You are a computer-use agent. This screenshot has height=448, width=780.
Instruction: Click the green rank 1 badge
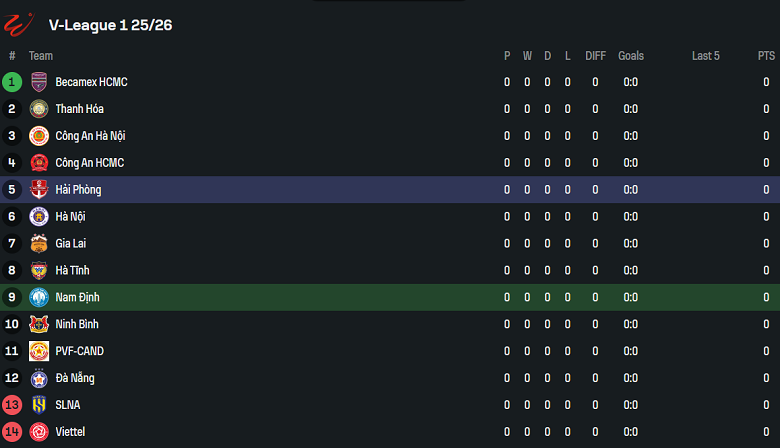[x=12, y=82]
